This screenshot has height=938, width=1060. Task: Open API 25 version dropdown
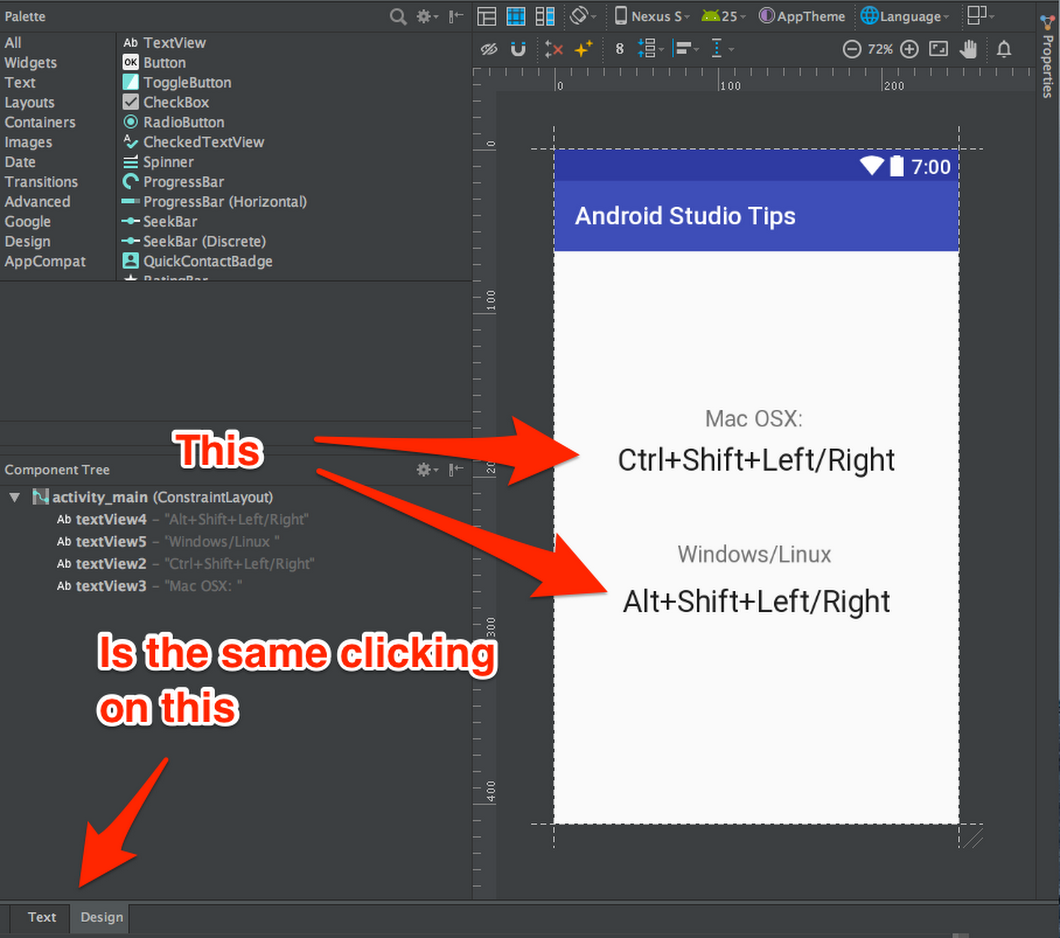pos(723,16)
